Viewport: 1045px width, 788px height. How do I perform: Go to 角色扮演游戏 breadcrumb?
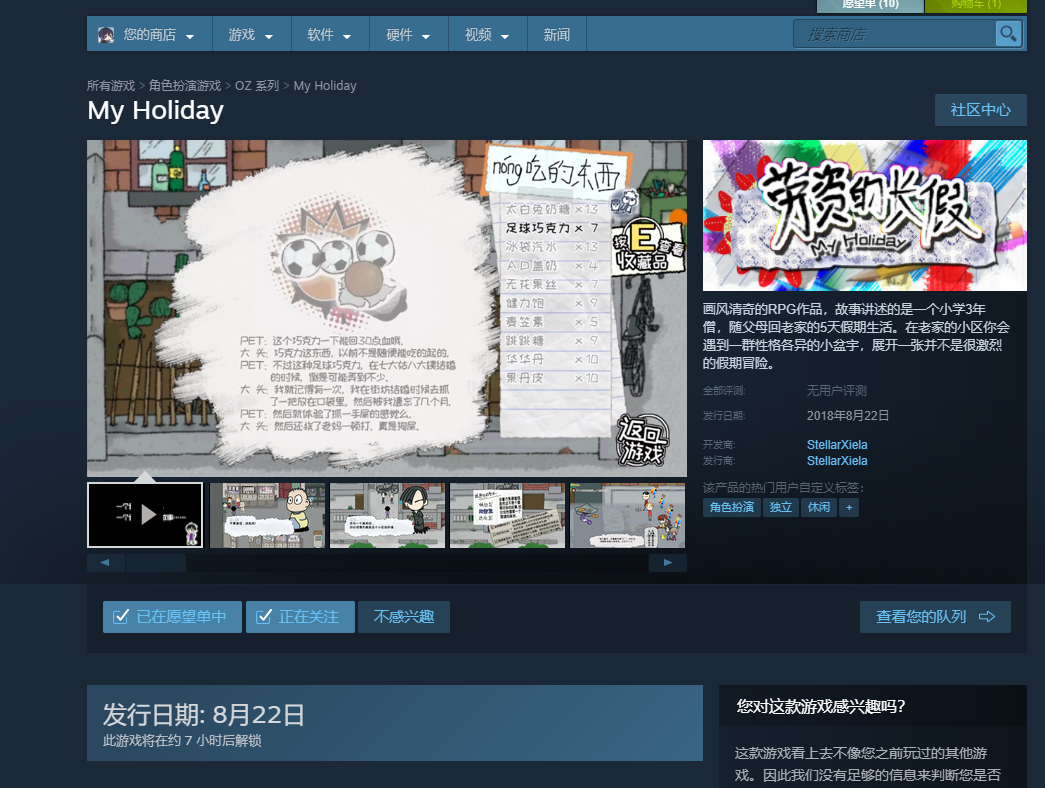click(185, 86)
